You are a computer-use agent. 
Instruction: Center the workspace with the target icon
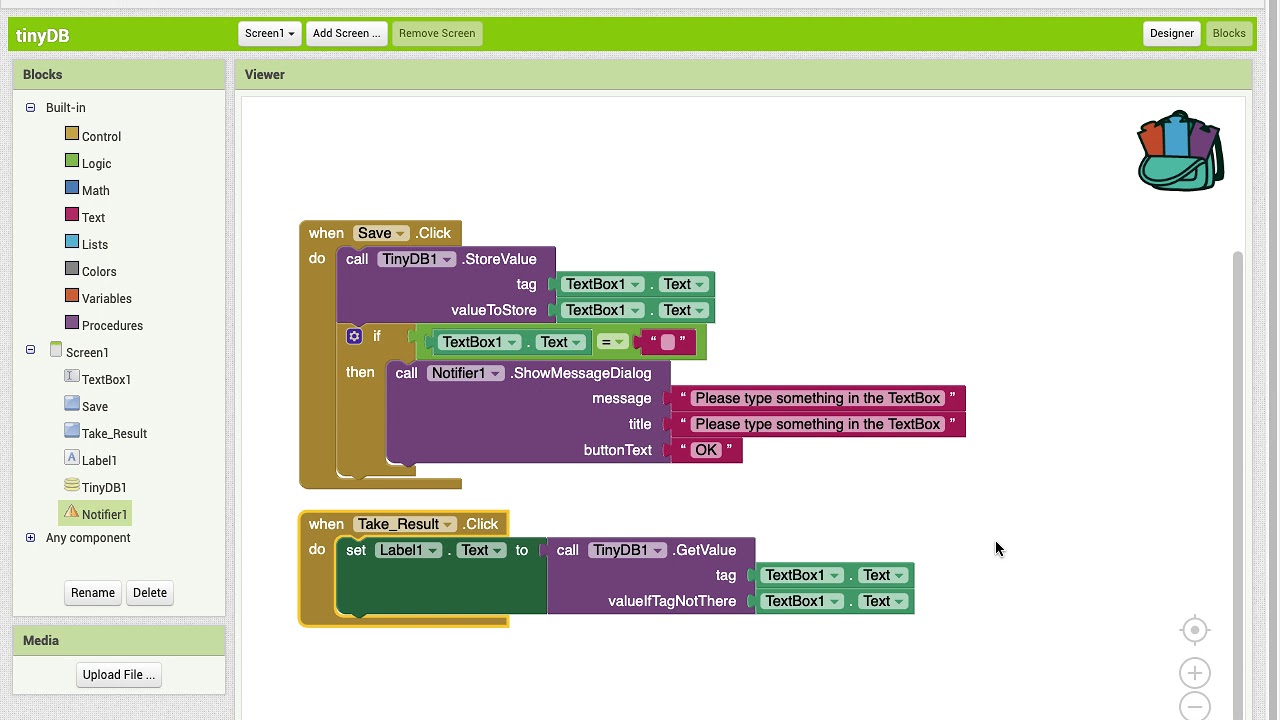point(1194,630)
